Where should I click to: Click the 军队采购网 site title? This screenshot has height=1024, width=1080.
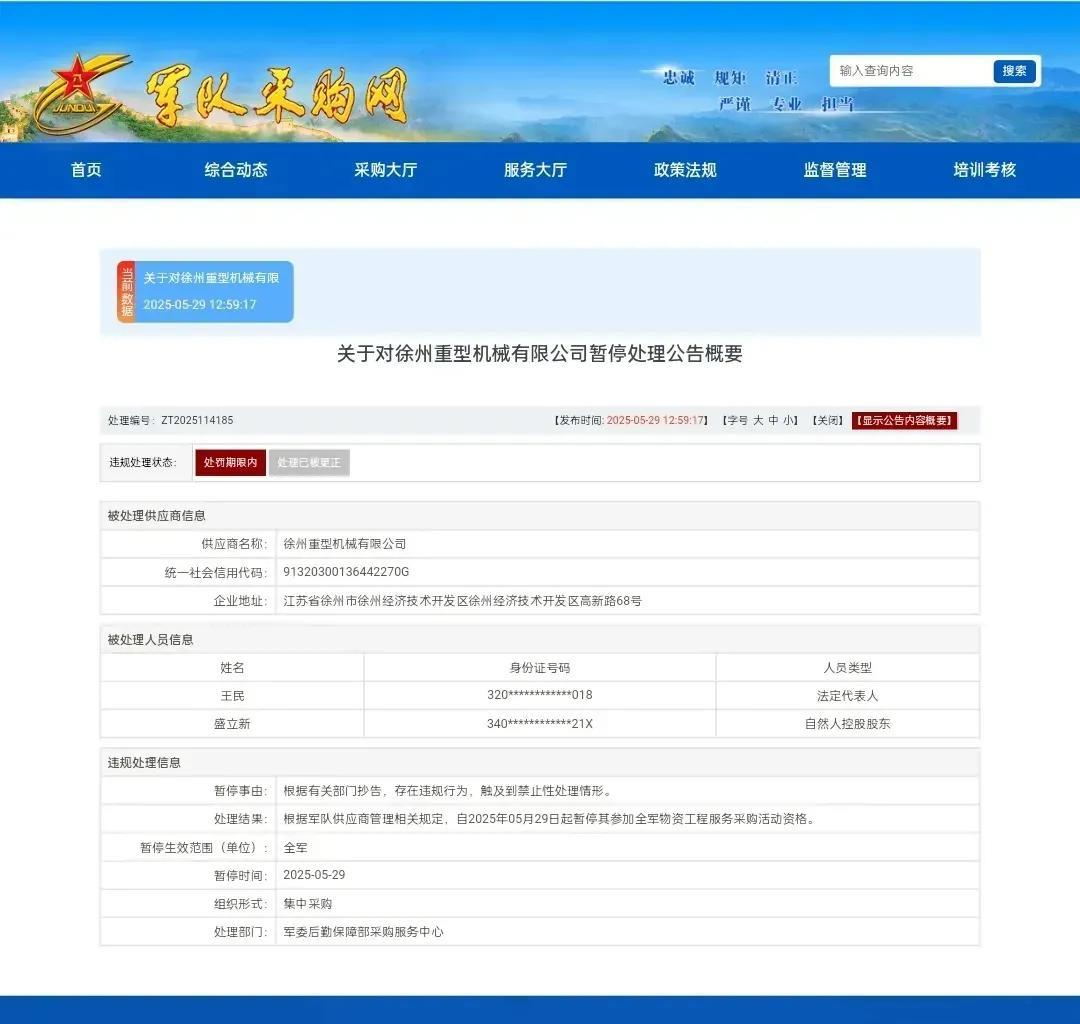point(276,96)
